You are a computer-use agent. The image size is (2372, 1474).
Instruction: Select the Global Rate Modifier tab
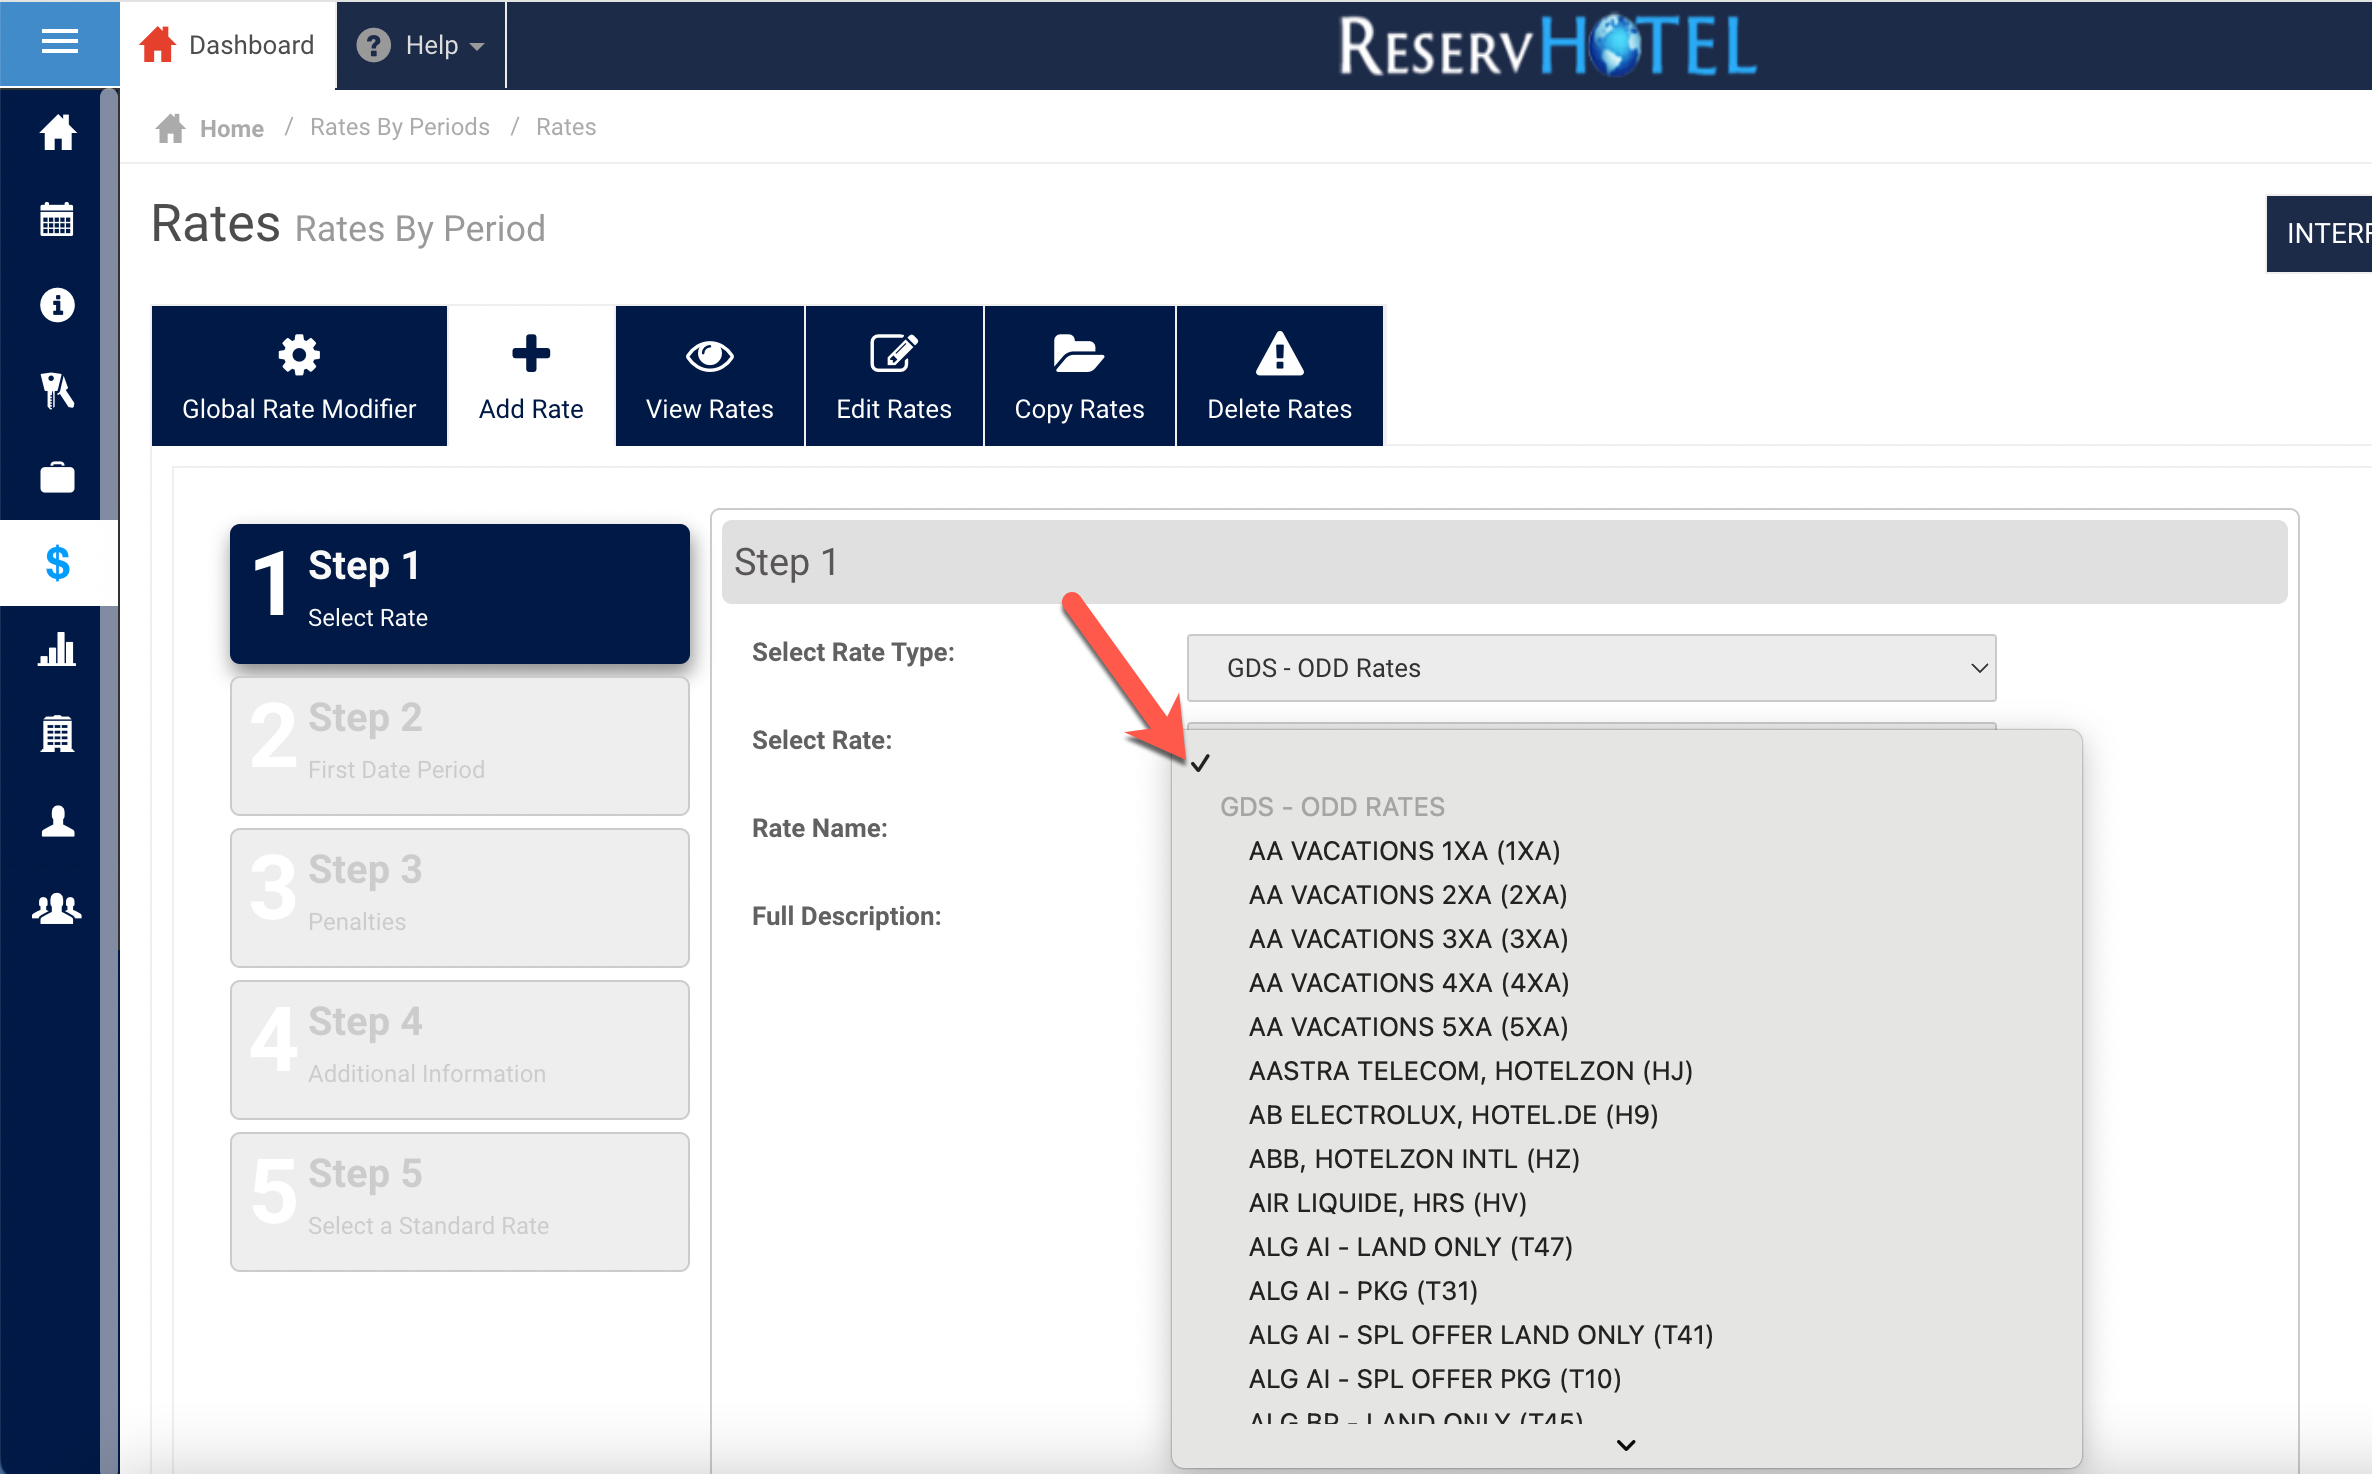(298, 376)
